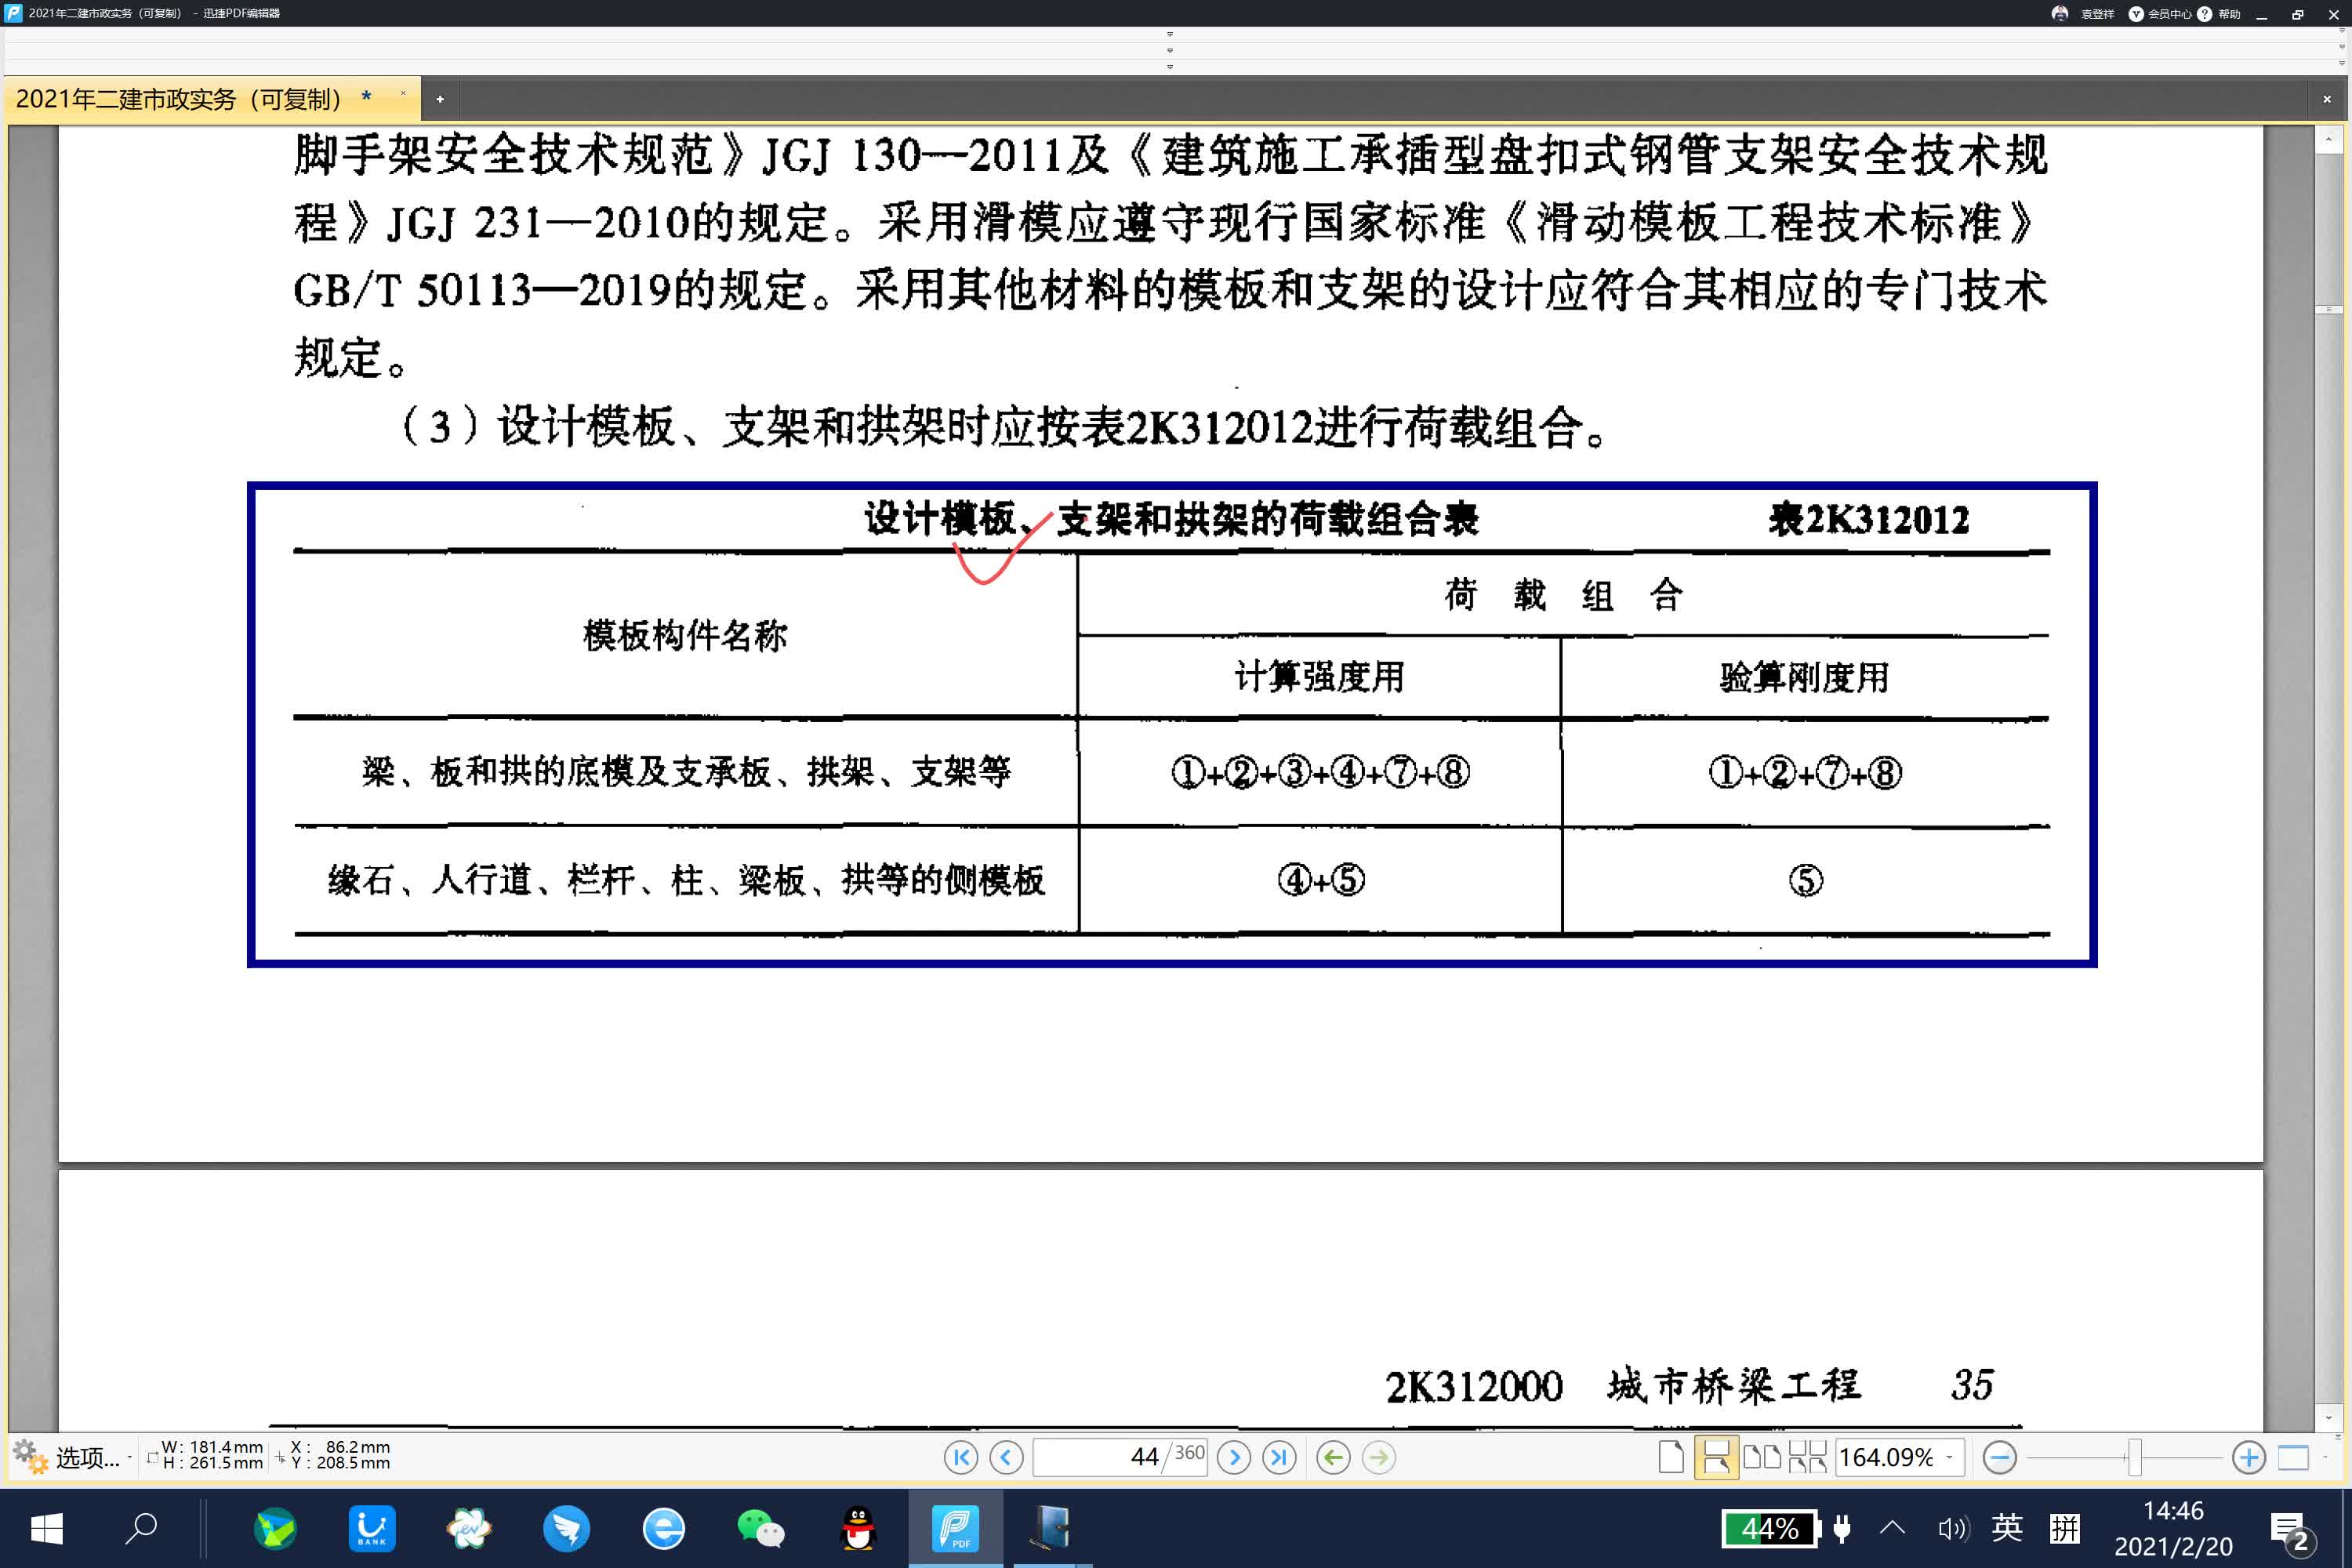
Task: Click the zoom slider handle
Action: [x=2135, y=1457]
